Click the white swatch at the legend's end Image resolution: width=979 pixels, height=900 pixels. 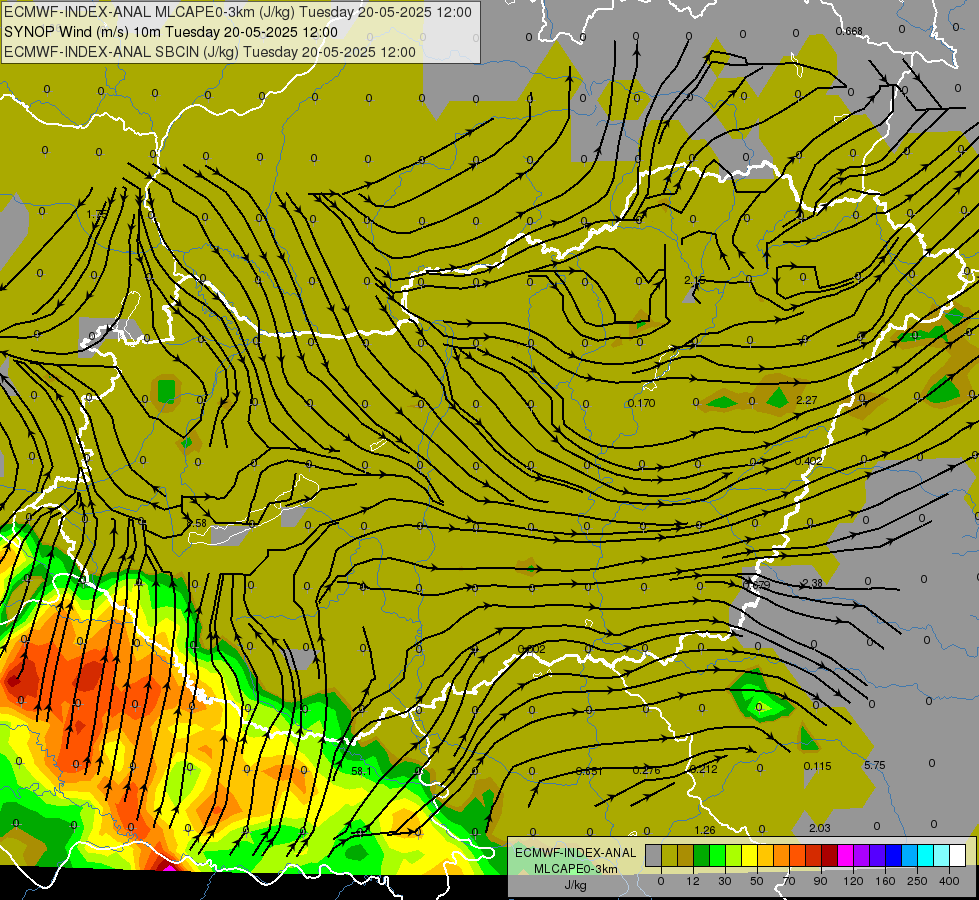point(958,855)
